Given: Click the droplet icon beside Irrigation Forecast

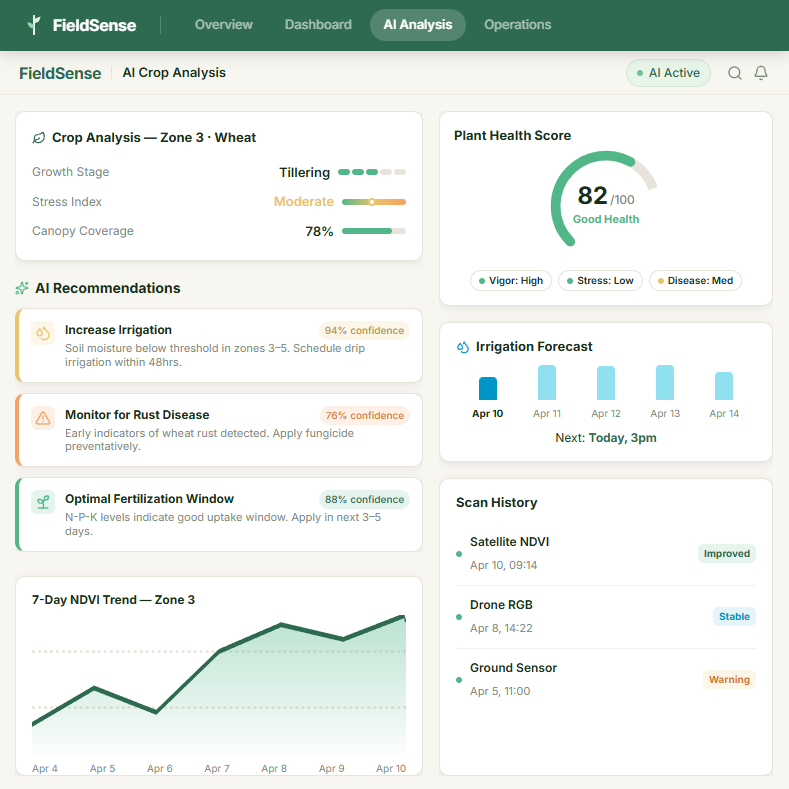Looking at the screenshot, I should click(462, 347).
